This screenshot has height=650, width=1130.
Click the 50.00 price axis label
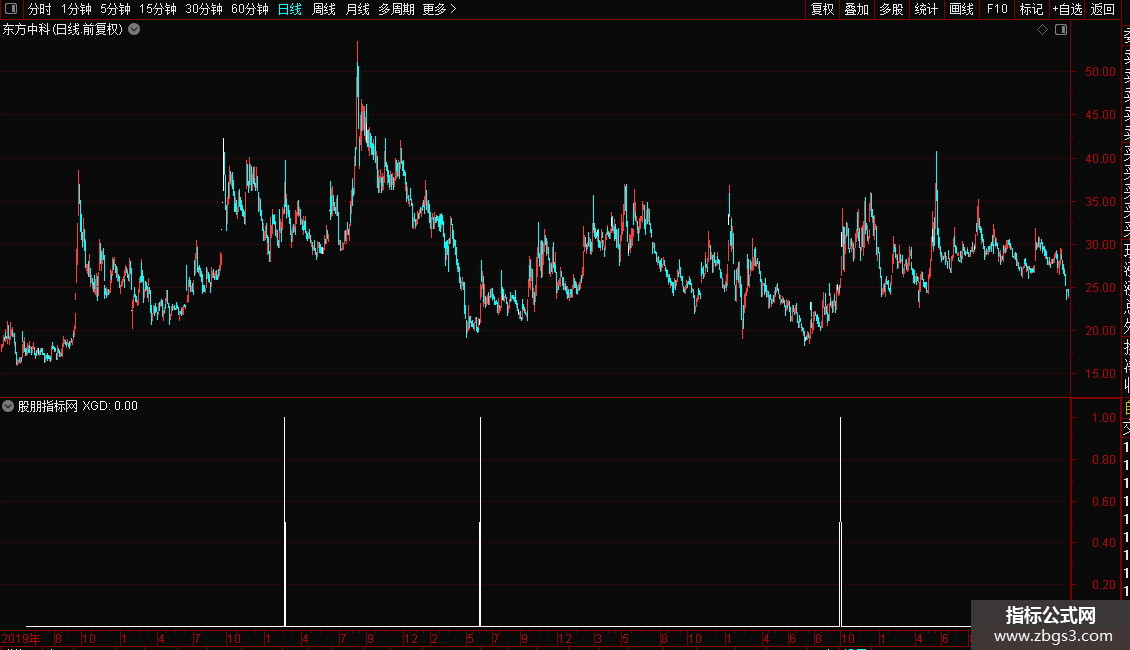point(1100,71)
